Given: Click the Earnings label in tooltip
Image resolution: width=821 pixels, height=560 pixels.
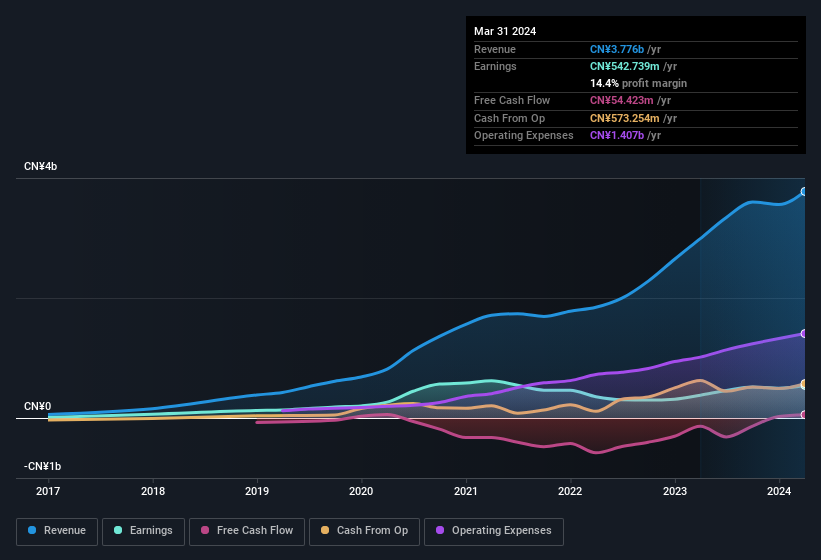Looking at the screenshot, I should pos(495,66).
